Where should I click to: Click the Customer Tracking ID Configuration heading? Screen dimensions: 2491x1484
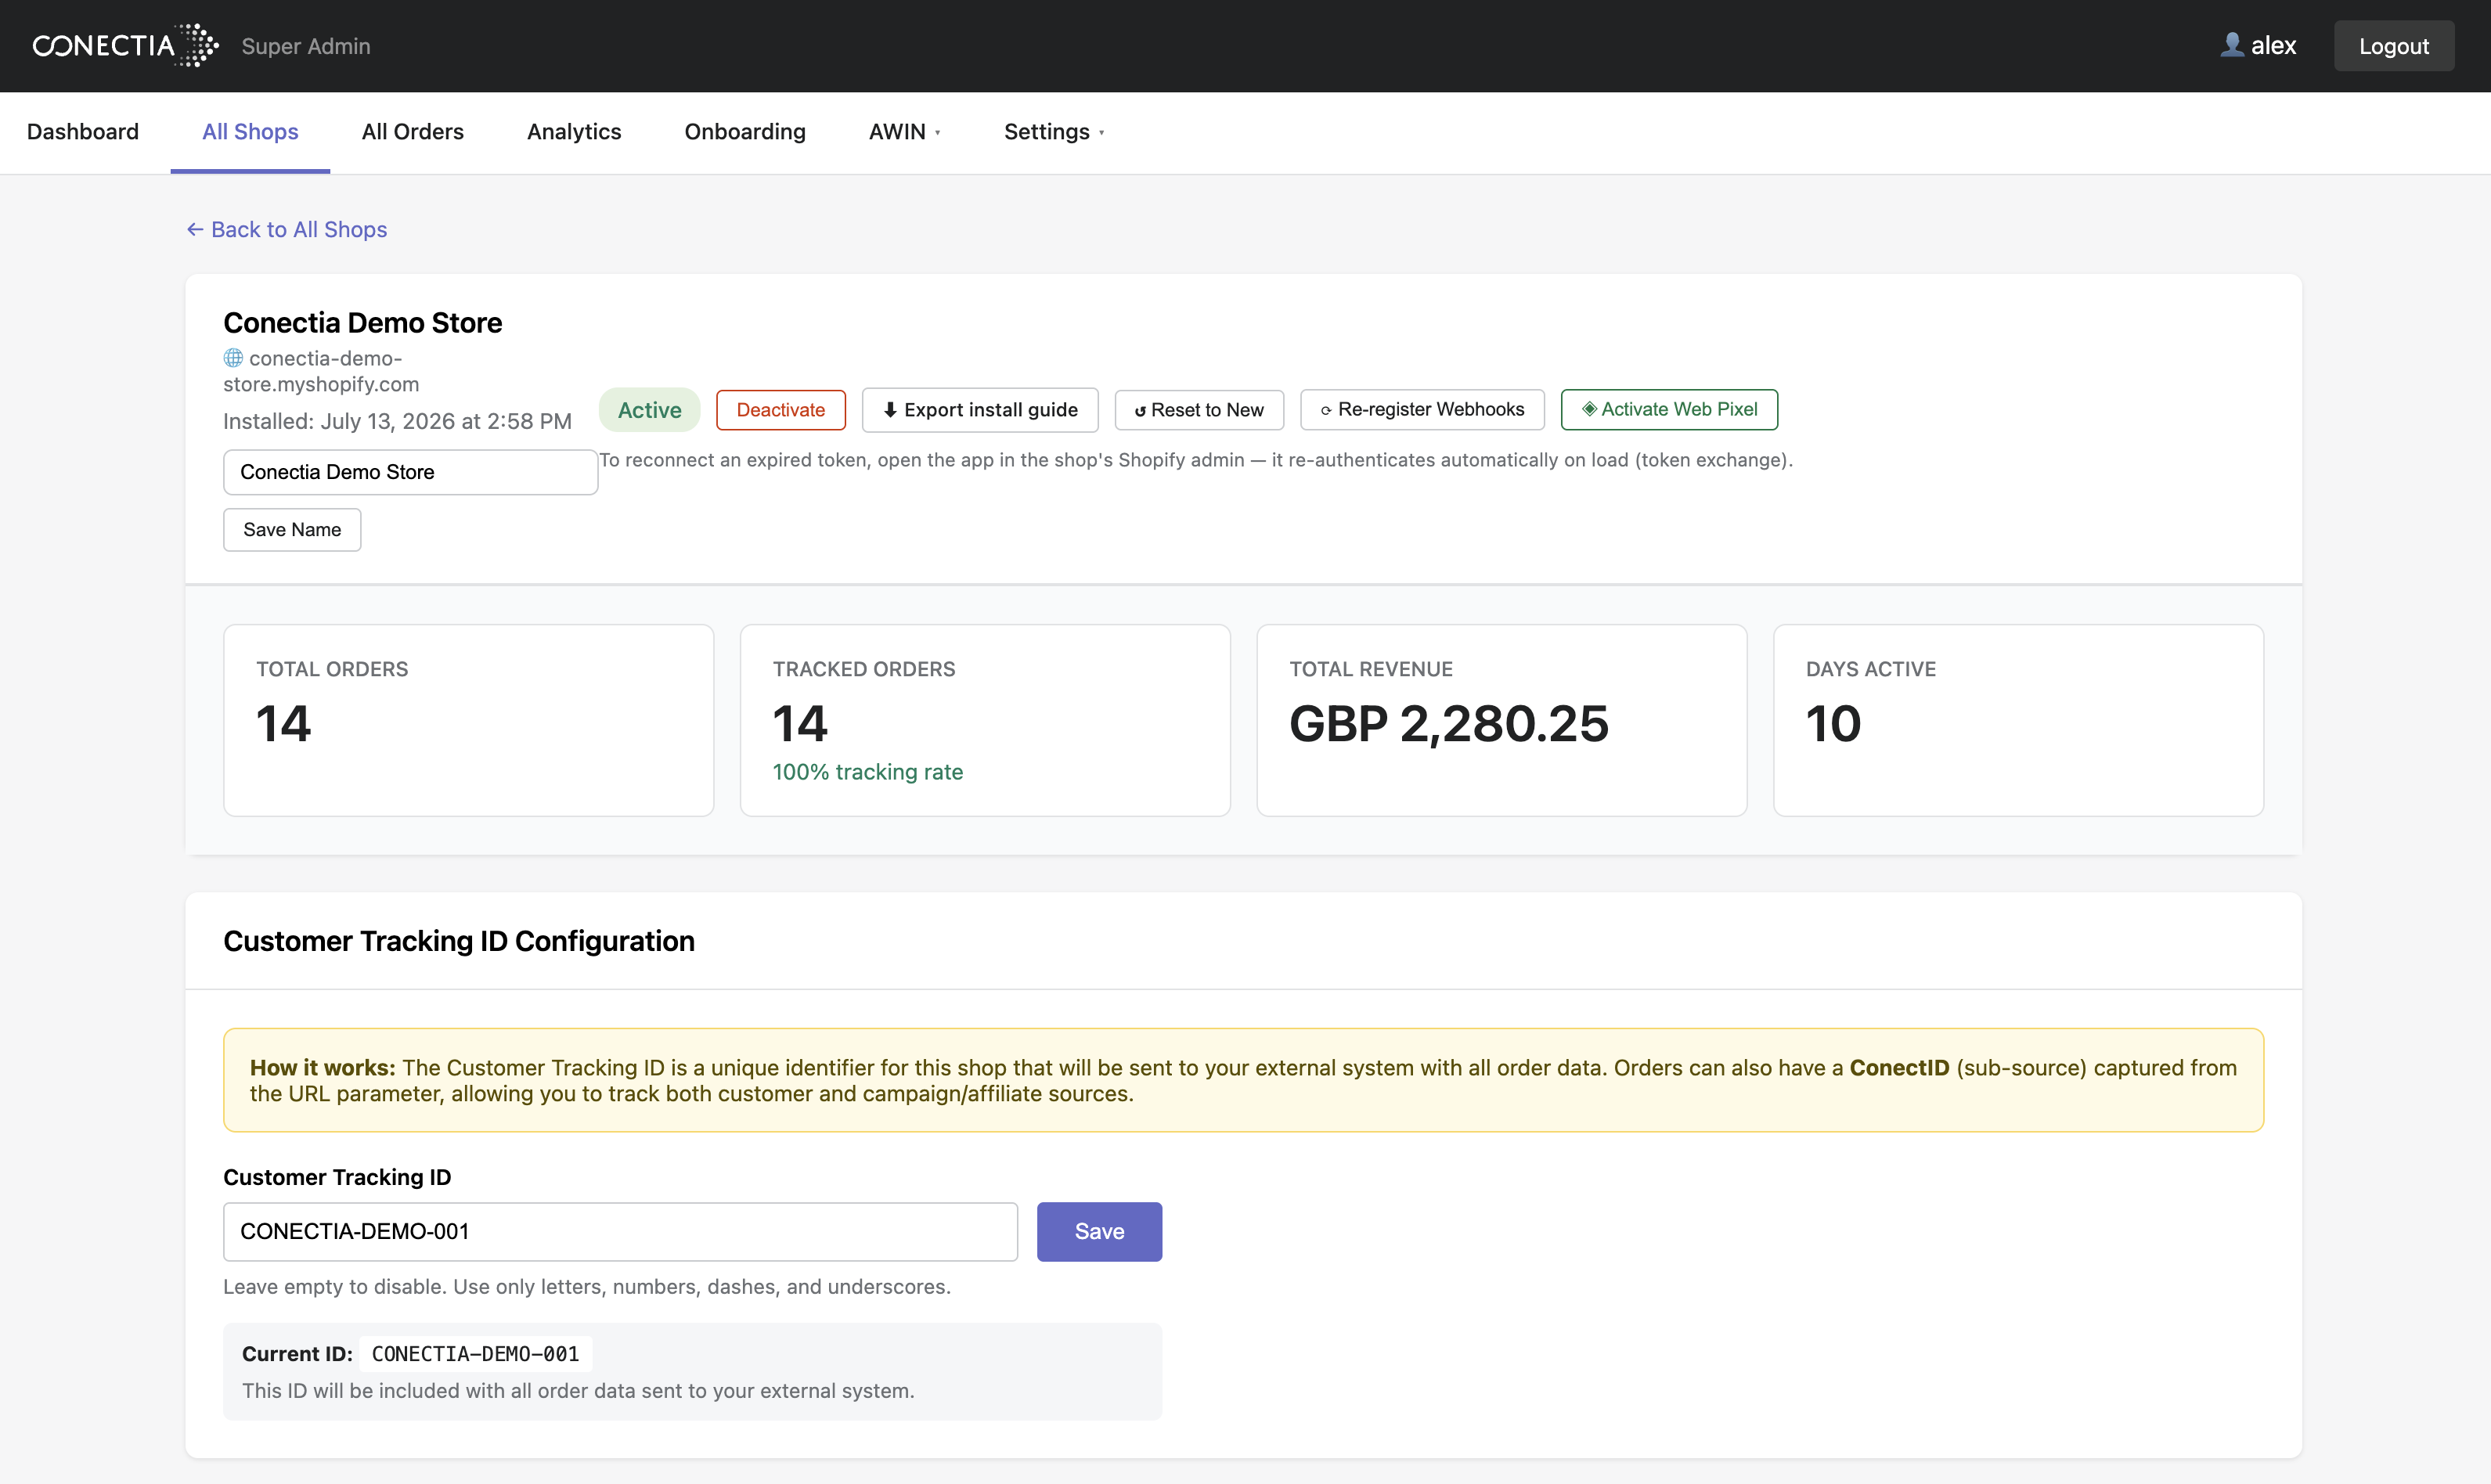pos(459,941)
